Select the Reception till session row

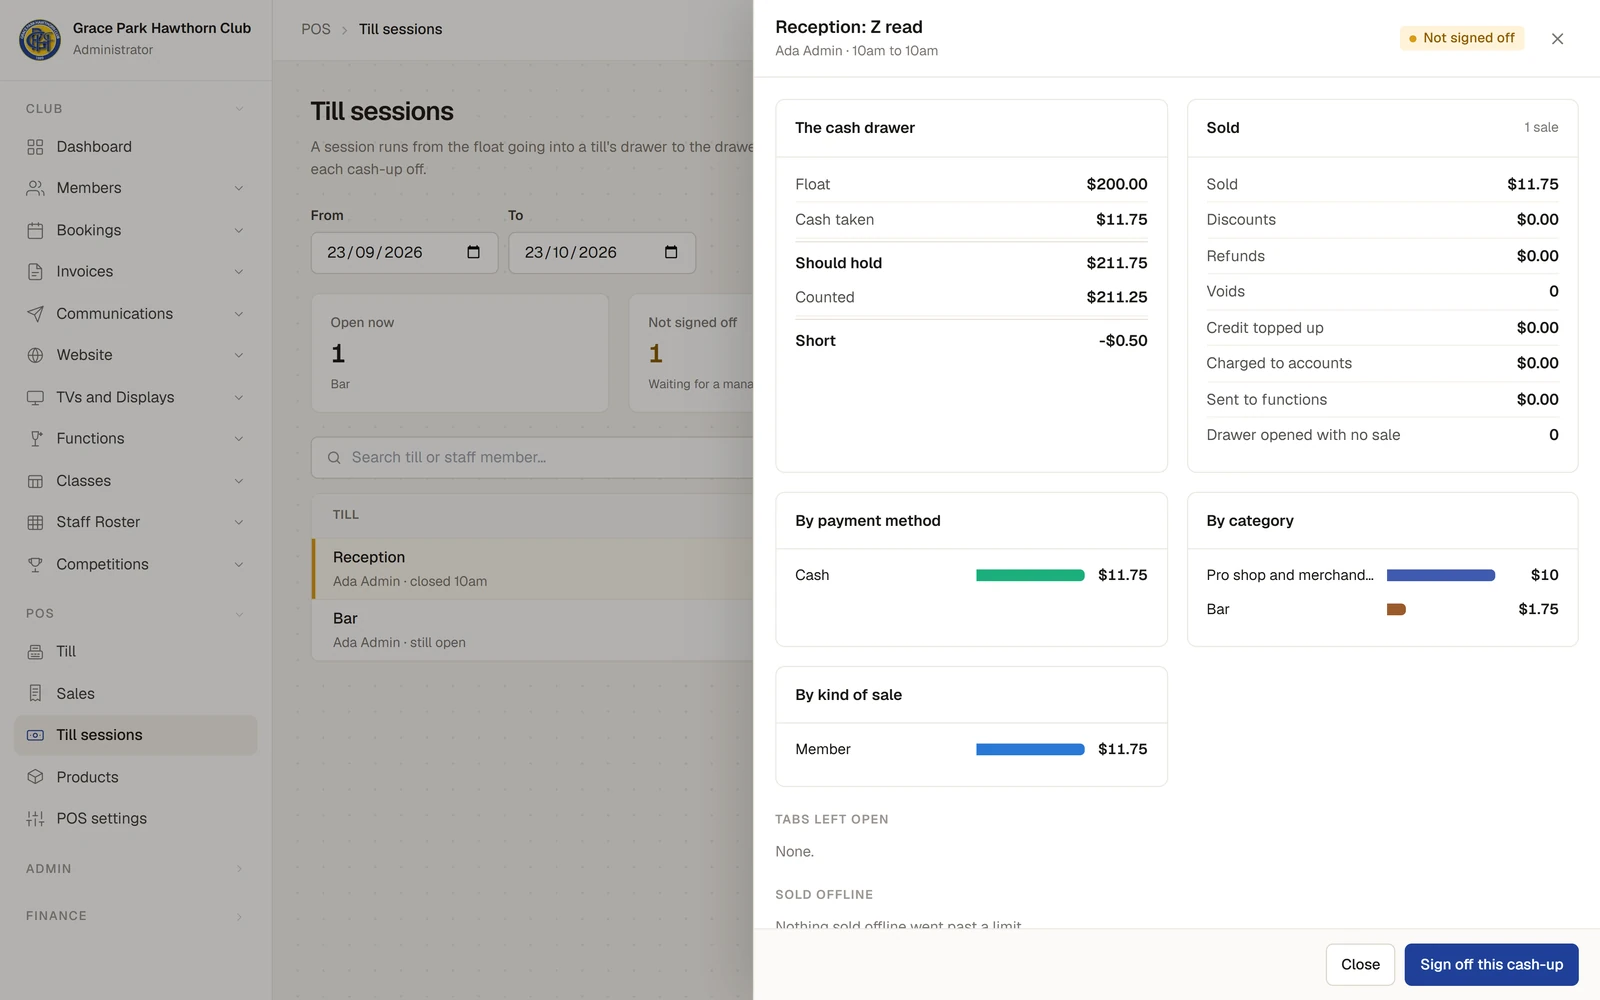point(533,569)
